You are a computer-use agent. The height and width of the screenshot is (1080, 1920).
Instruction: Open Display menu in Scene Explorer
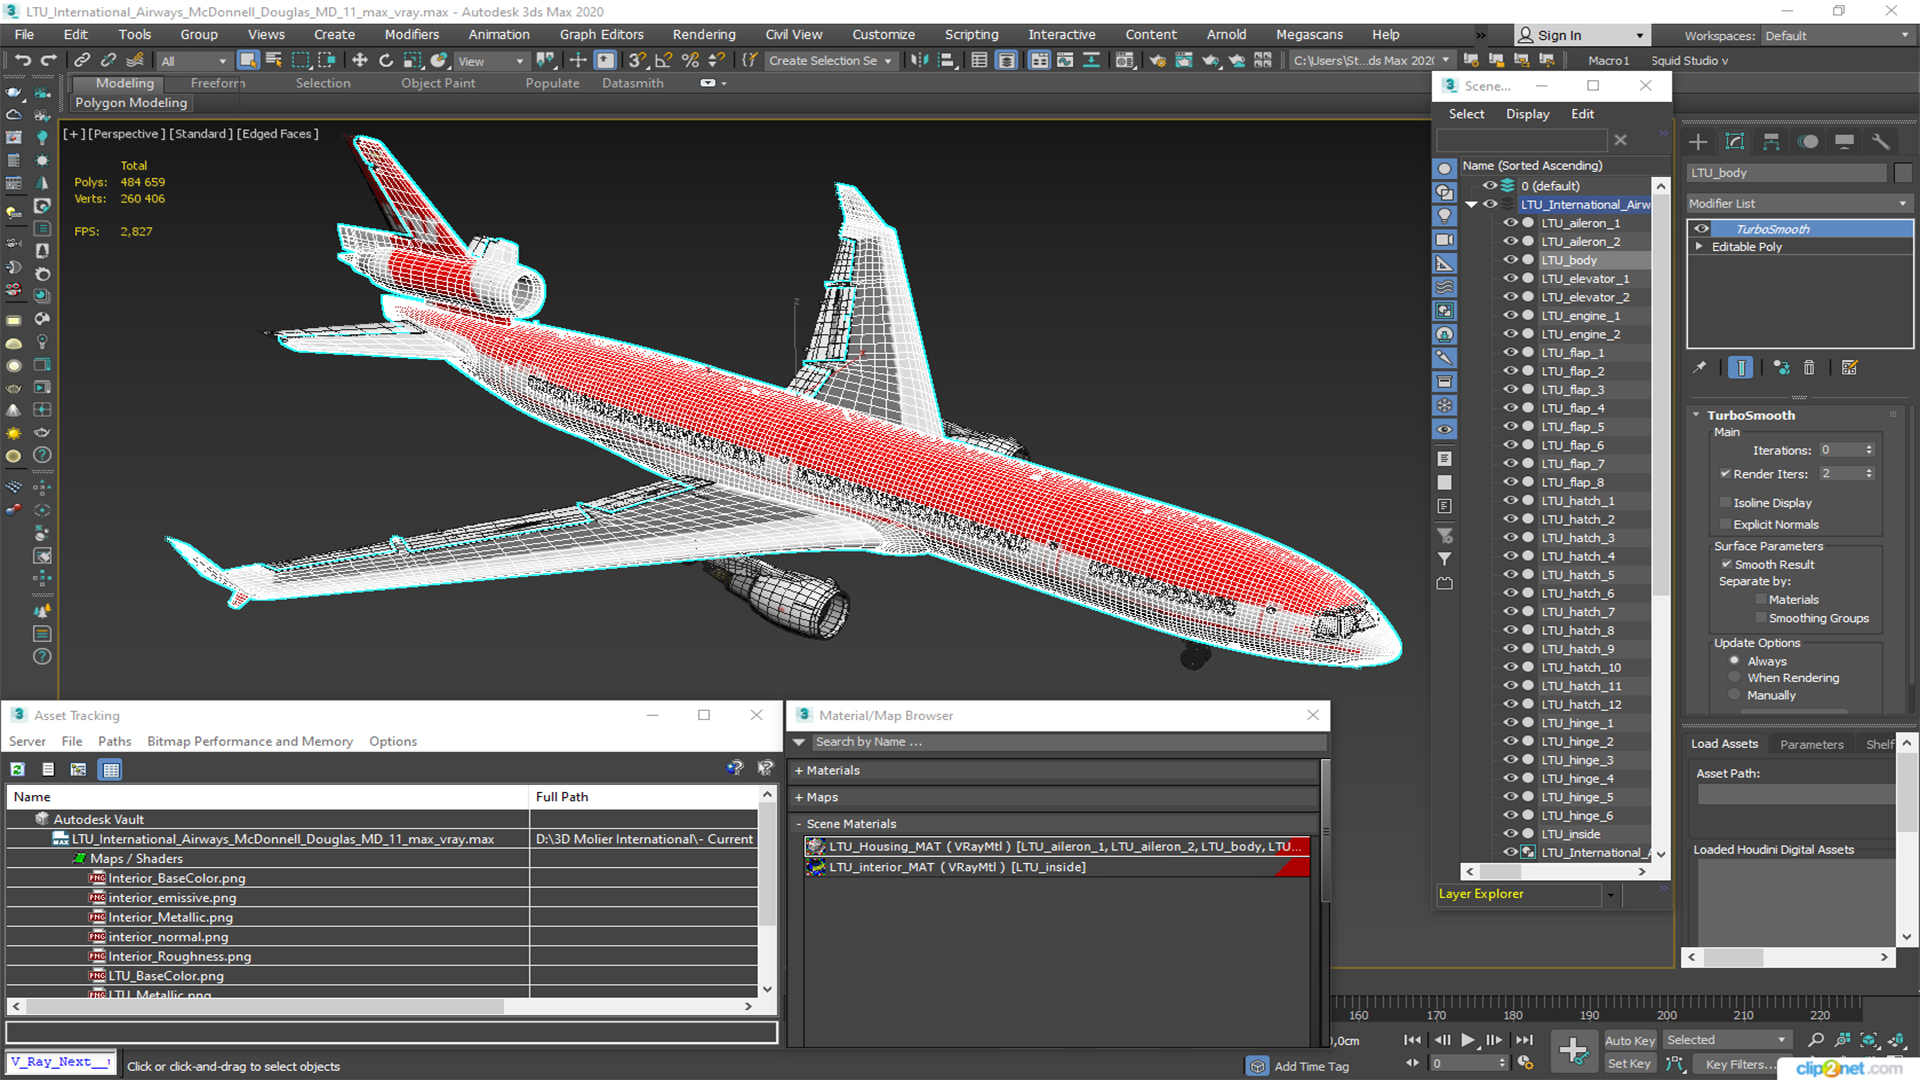click(1528, 114)
